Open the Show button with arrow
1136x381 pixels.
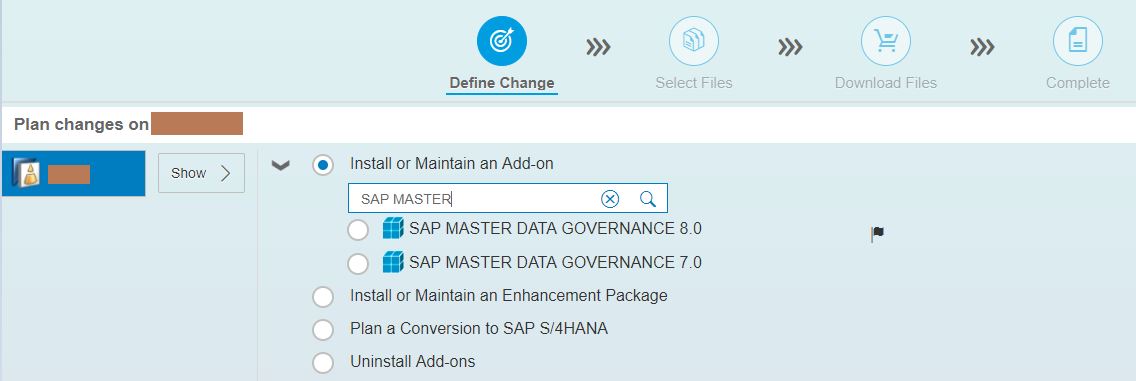tap(201, 173)
